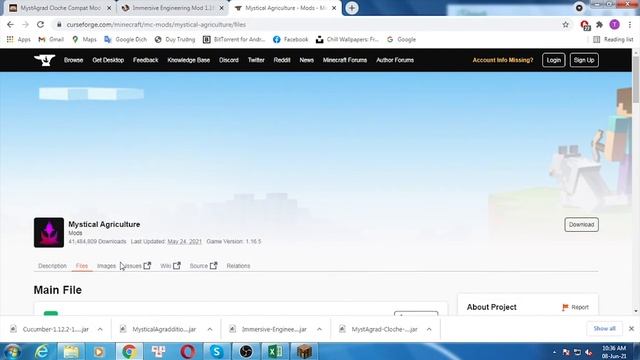This screenshot has height=360, width=640.
Task: Open the Chrome profile avatar
Action: 614,24
